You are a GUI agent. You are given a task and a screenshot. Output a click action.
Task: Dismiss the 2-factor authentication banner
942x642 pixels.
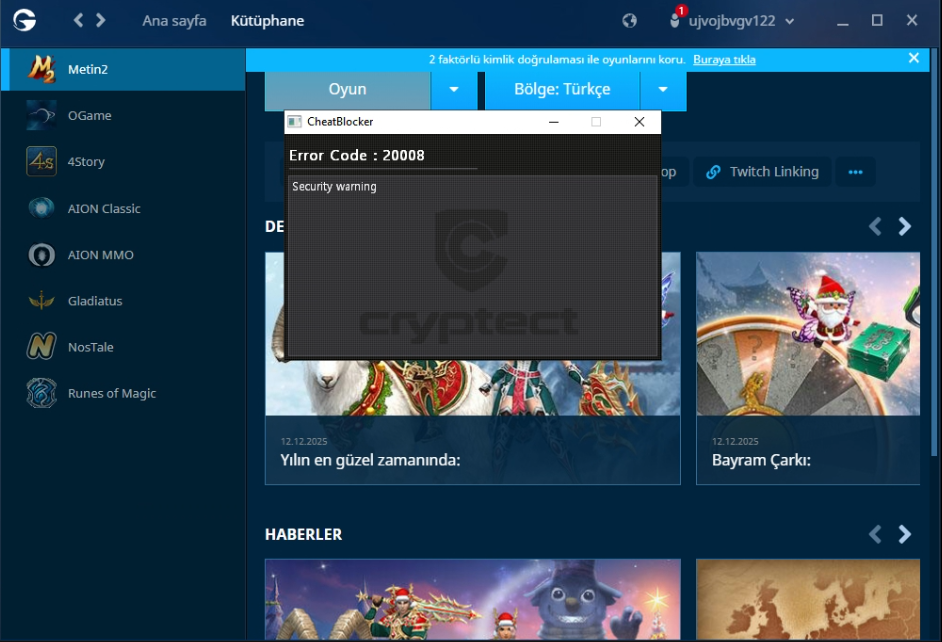click(x=914, y=58)
